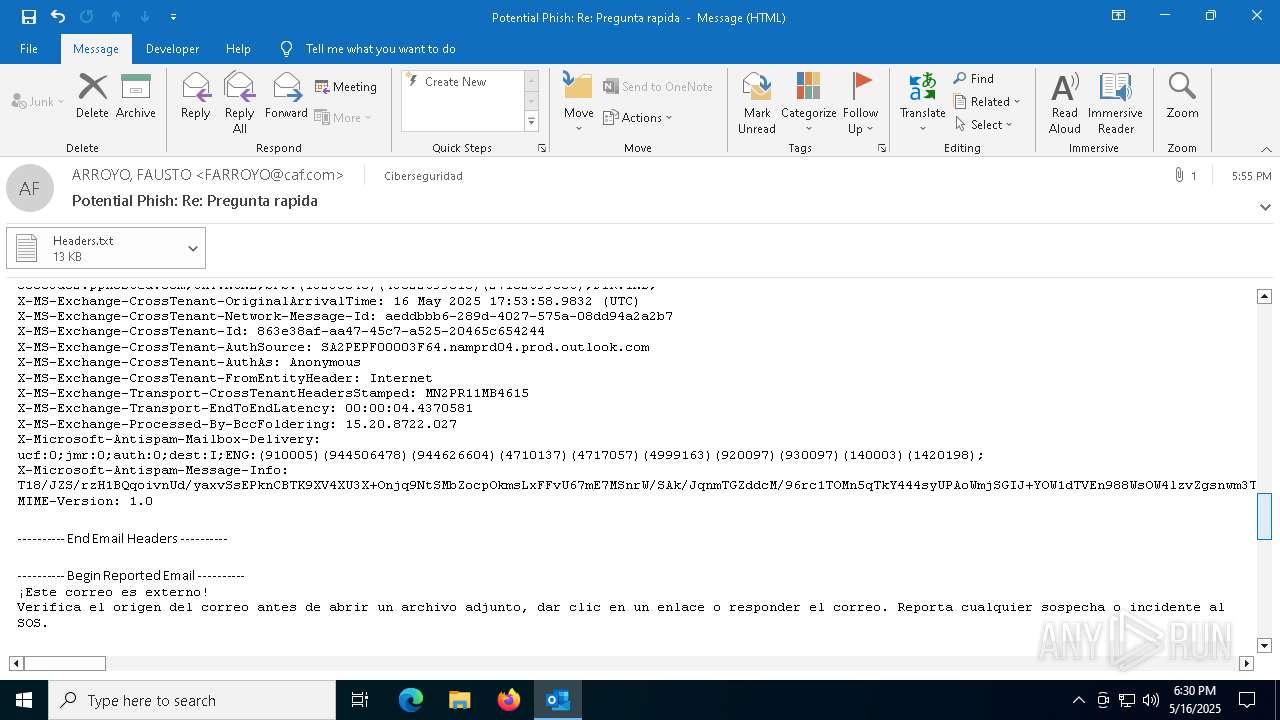
Task: Open the Zoom dialog
Action: pos(1182,96)
